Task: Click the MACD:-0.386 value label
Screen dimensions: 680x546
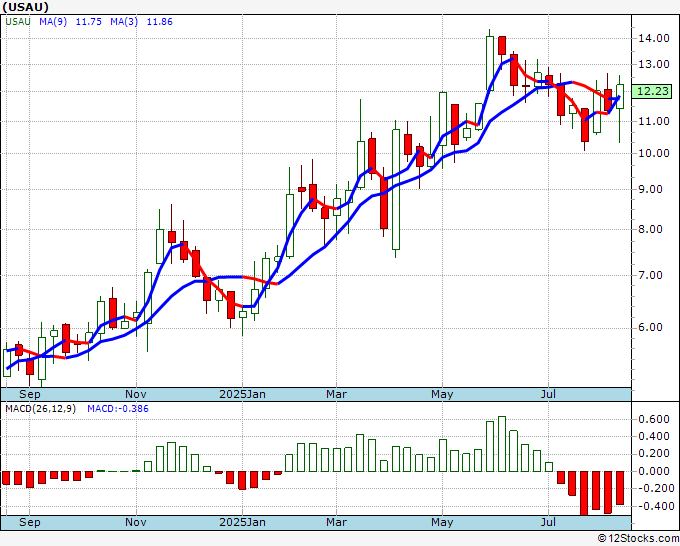Action: point(118,409)
